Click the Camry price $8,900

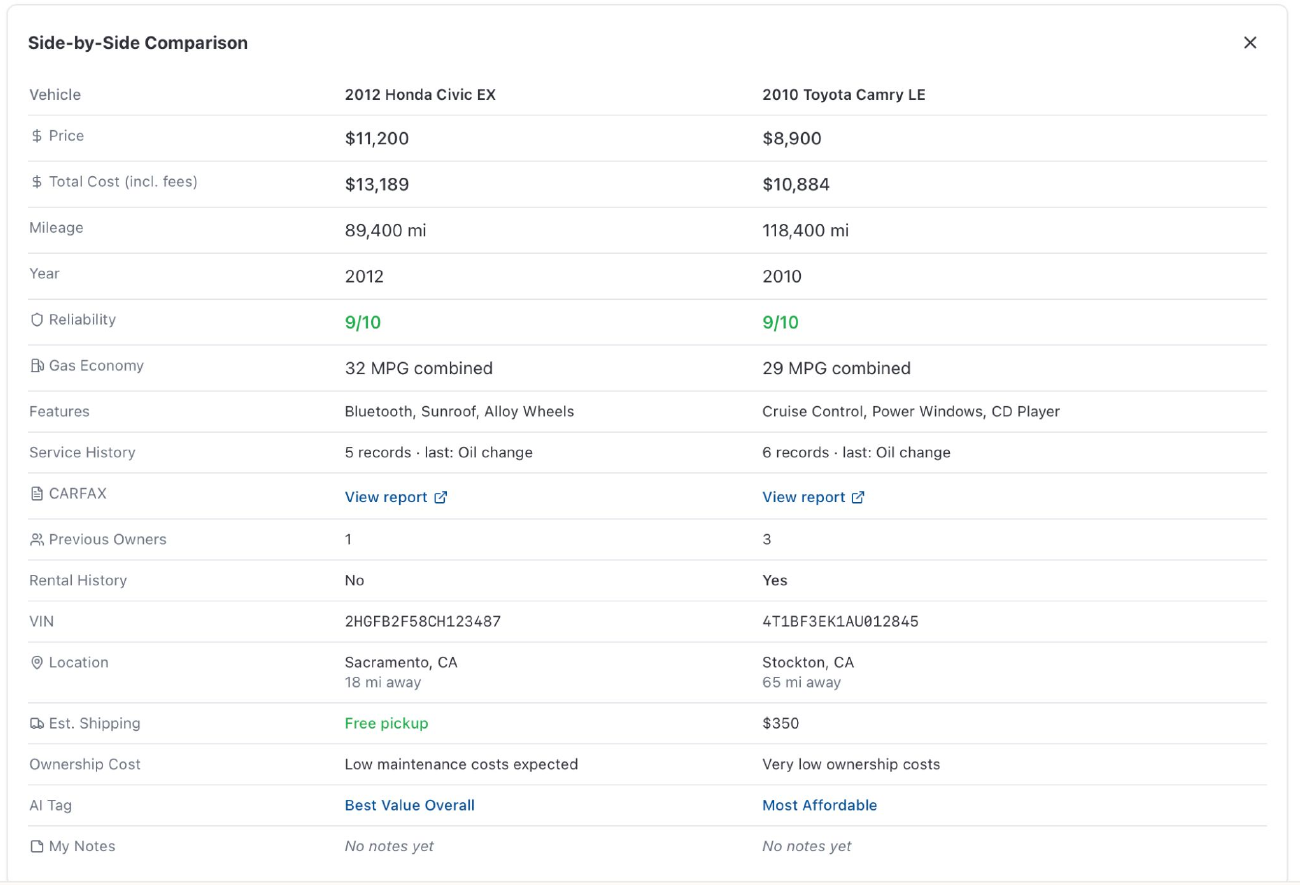pos(792,139)
